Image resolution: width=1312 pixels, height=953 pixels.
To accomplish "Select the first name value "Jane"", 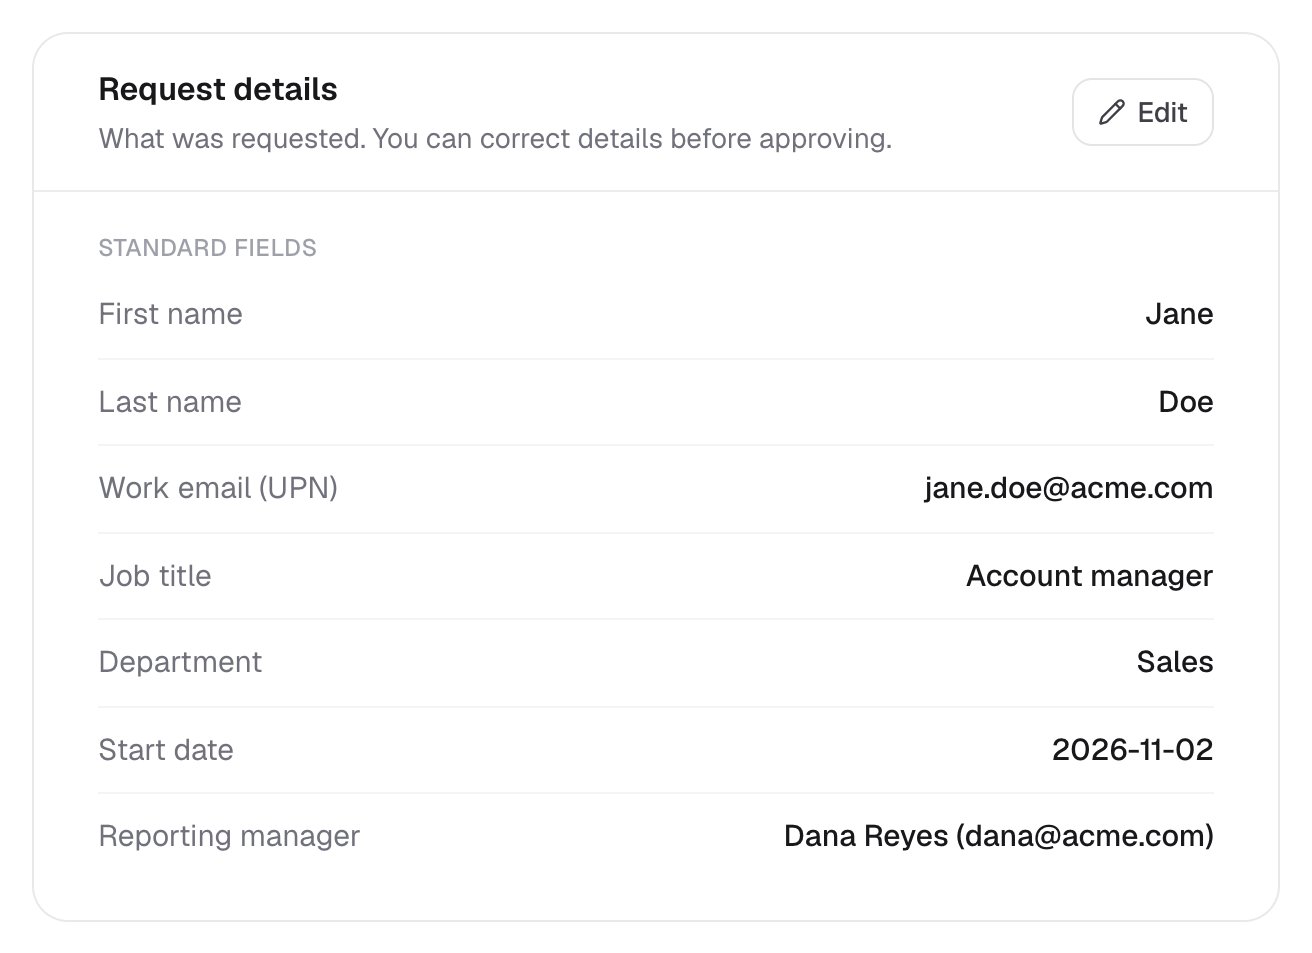I will click(1179, 314).
